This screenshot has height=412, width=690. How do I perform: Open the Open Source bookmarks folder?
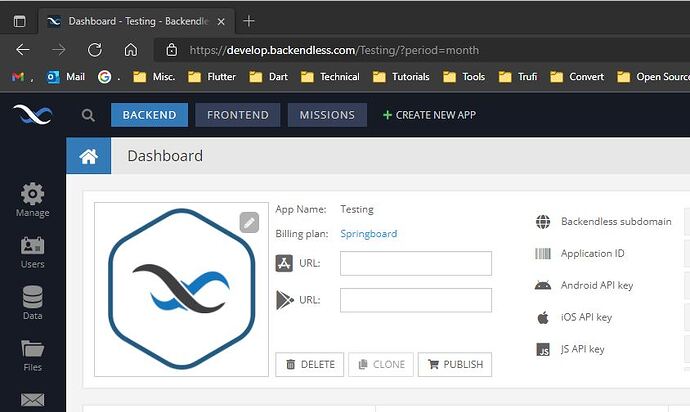(653, 77)
